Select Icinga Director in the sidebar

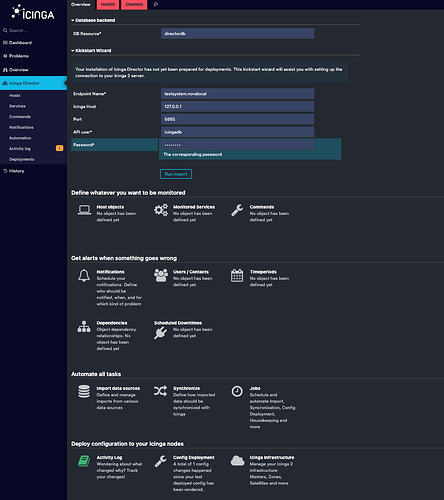pos(33,83)
